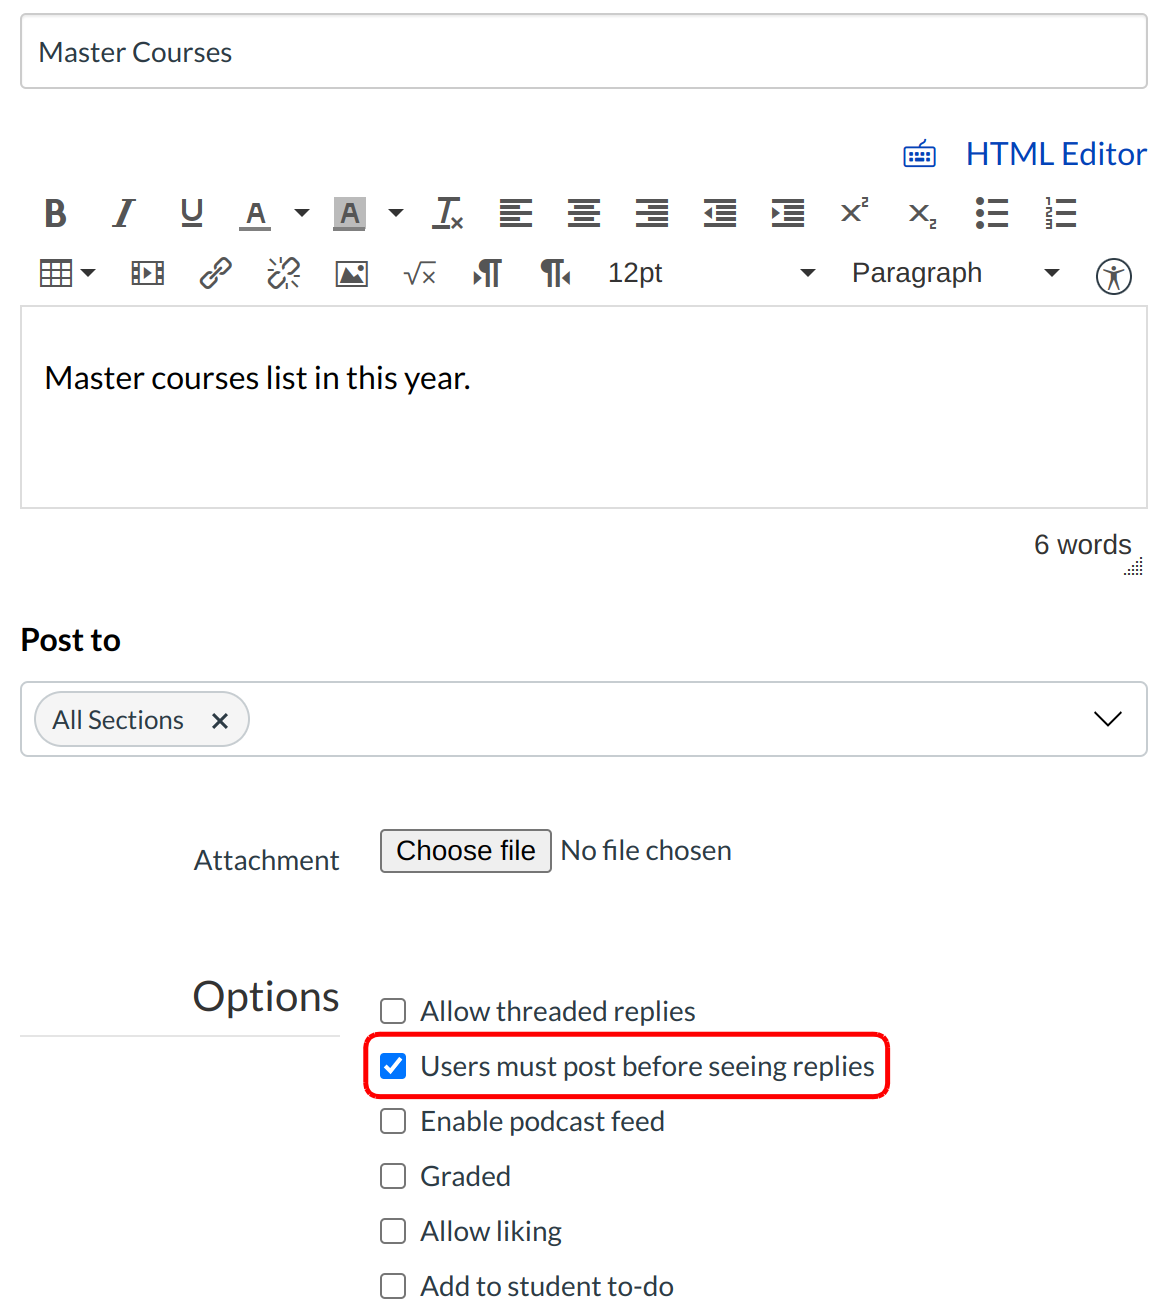Click the clear formatting icon
Viewport: 1174px width, 1306px height.
448,213
